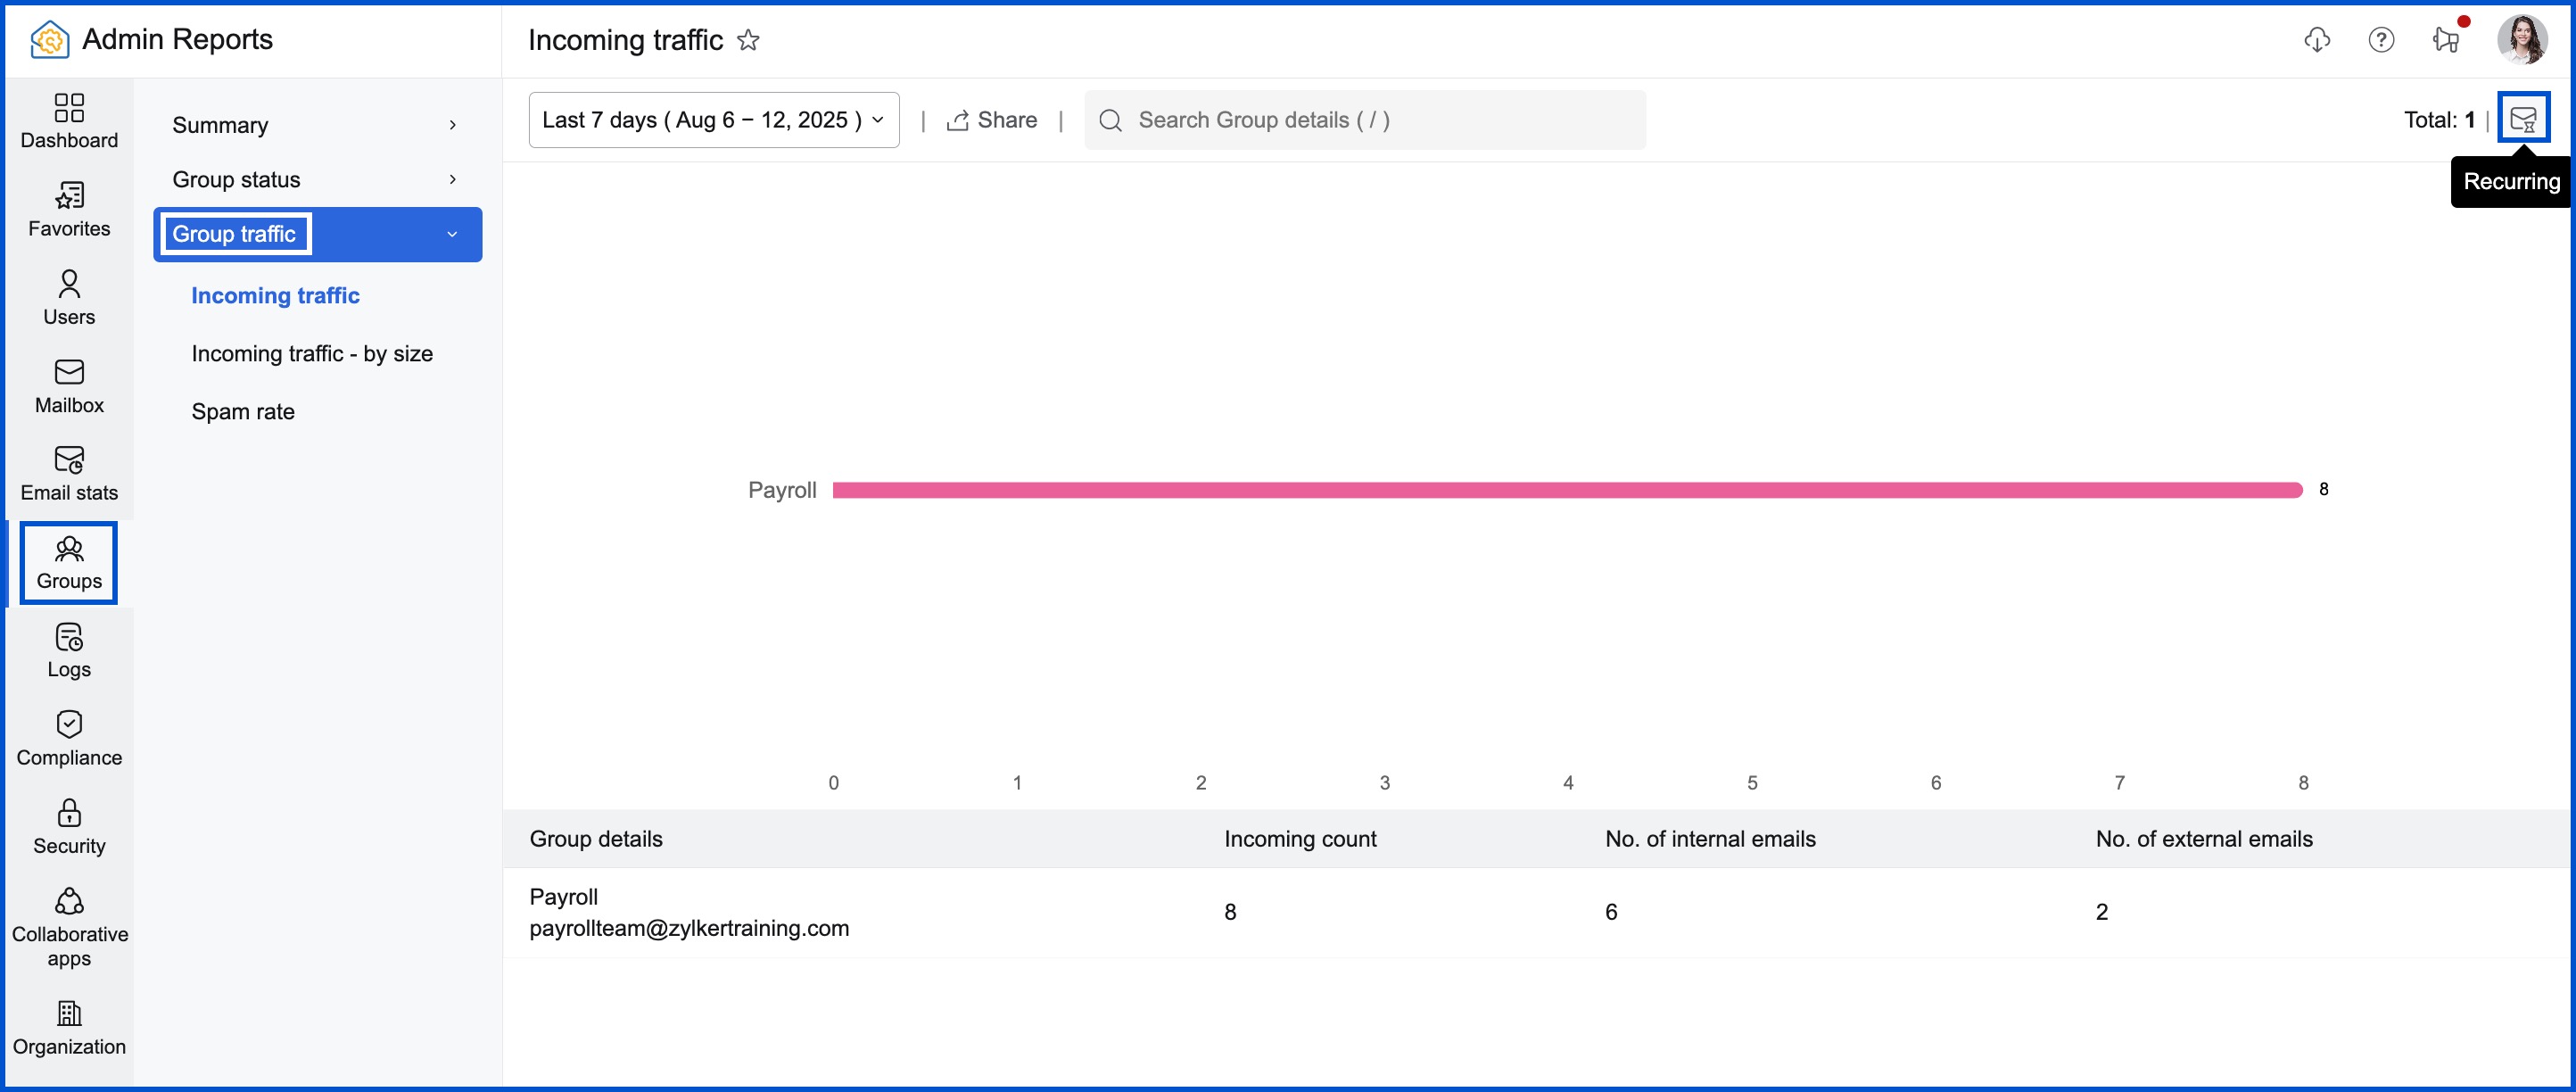Screen dimensions: 2576x1092
Task: Open the Spam rate report
Action: click(243, 411)
